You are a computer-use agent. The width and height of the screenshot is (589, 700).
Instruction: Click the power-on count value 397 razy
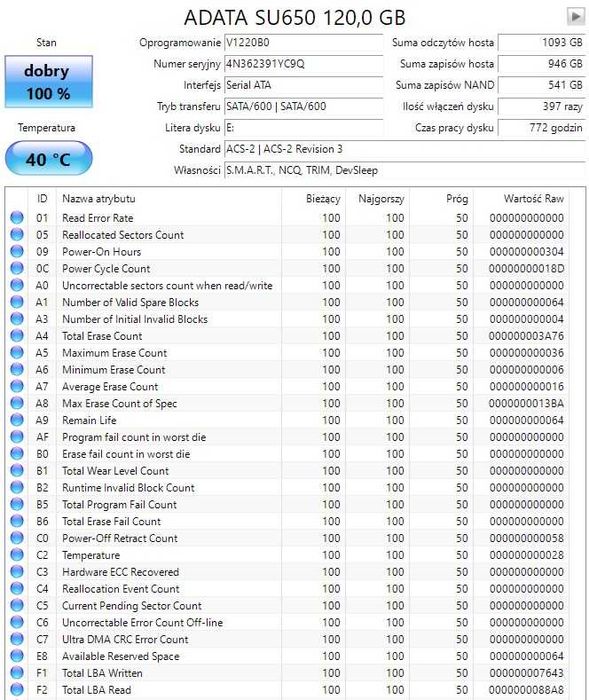click(x=542, y=107)
